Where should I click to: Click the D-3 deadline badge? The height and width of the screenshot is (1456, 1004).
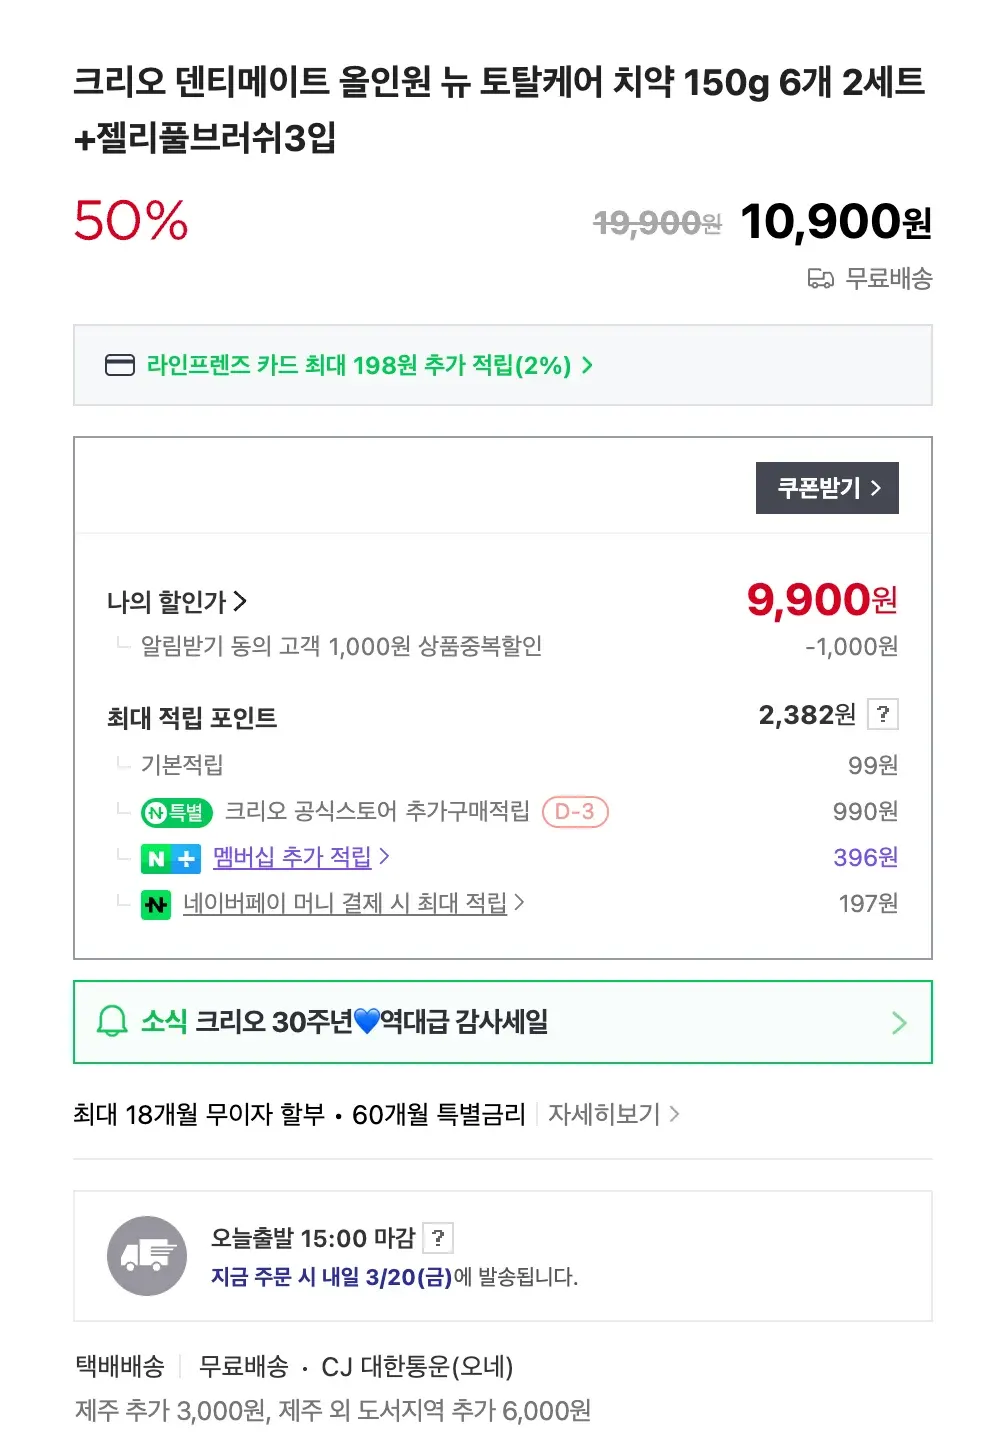pyautogui.click(x=575, y=811)
